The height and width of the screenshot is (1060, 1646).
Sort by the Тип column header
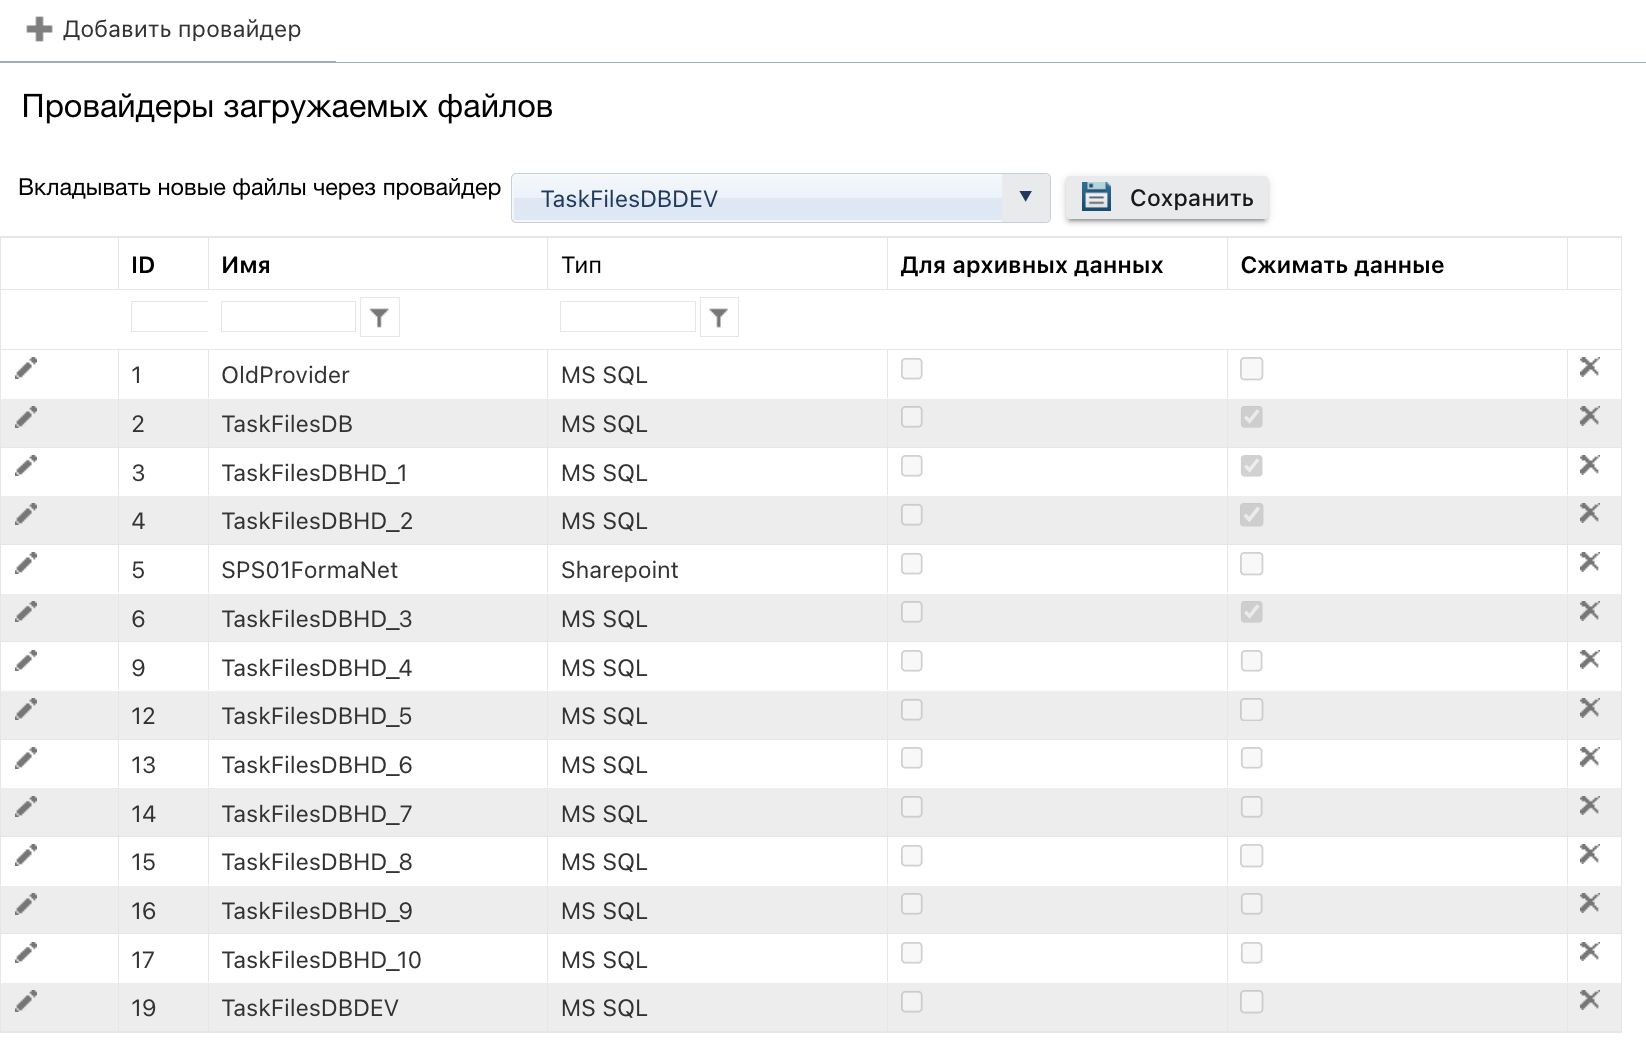point(581,265)
